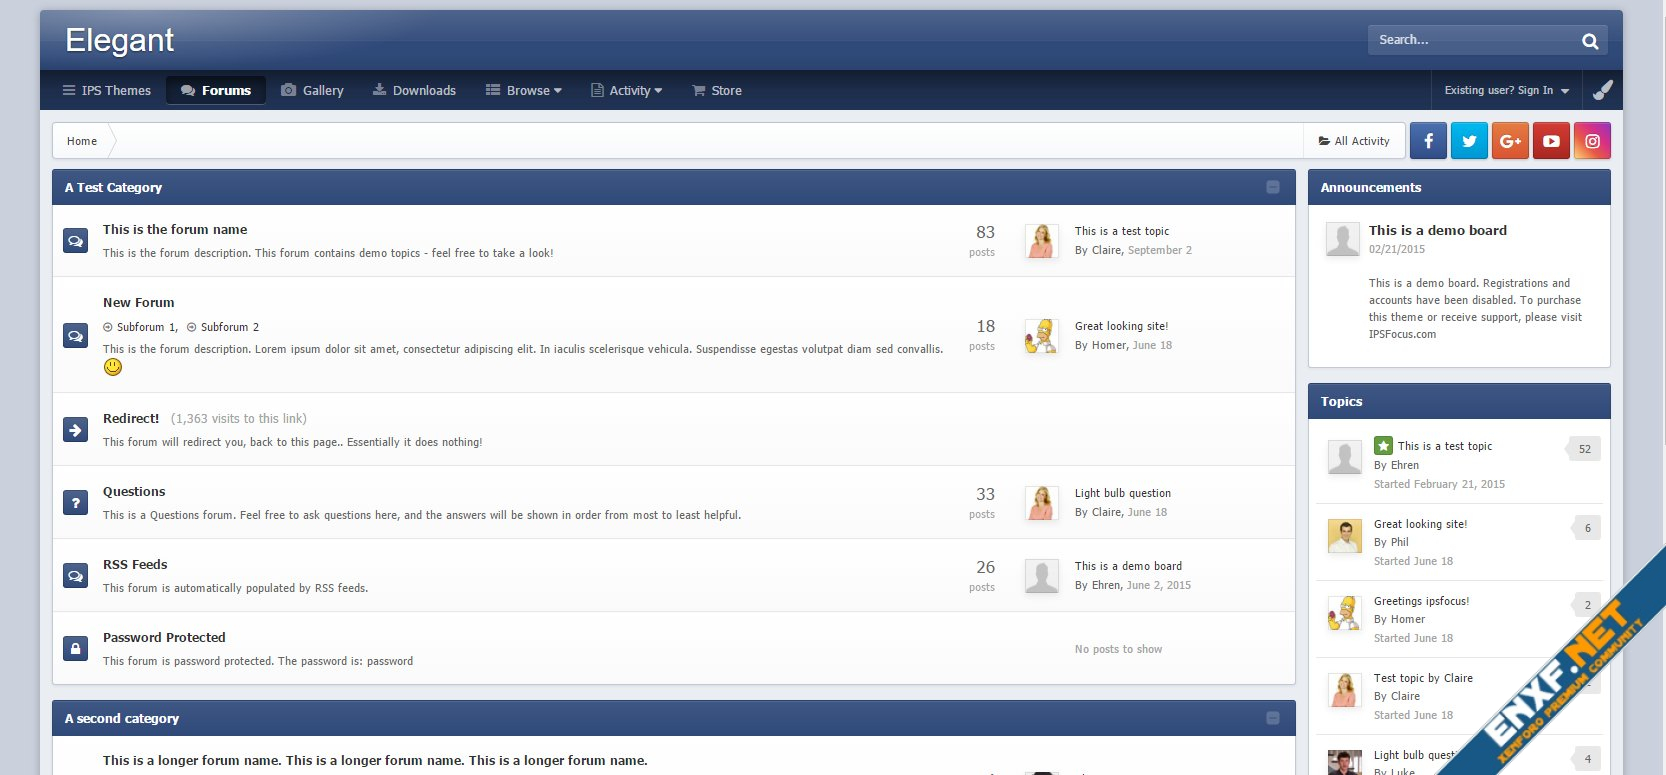Viewport: 1666px width, 775px height.
Task: Click Claire's avatar beside Light bulb question
Action: coord(1041,503)
